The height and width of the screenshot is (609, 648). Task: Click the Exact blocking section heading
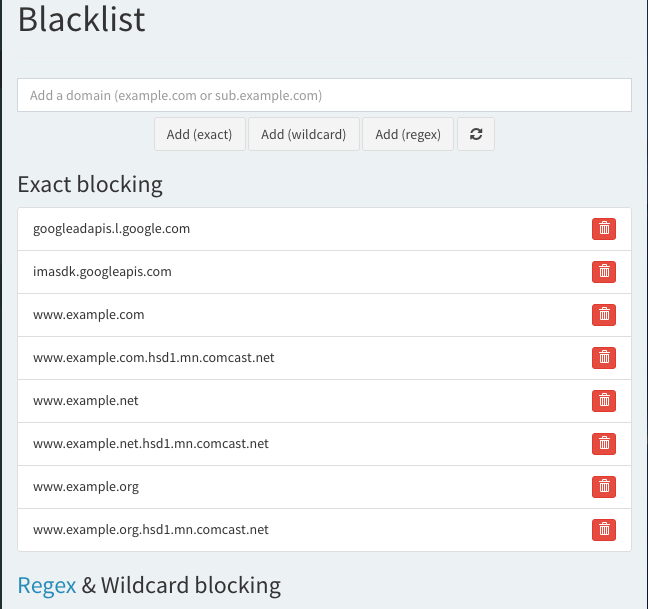[90, 185]
